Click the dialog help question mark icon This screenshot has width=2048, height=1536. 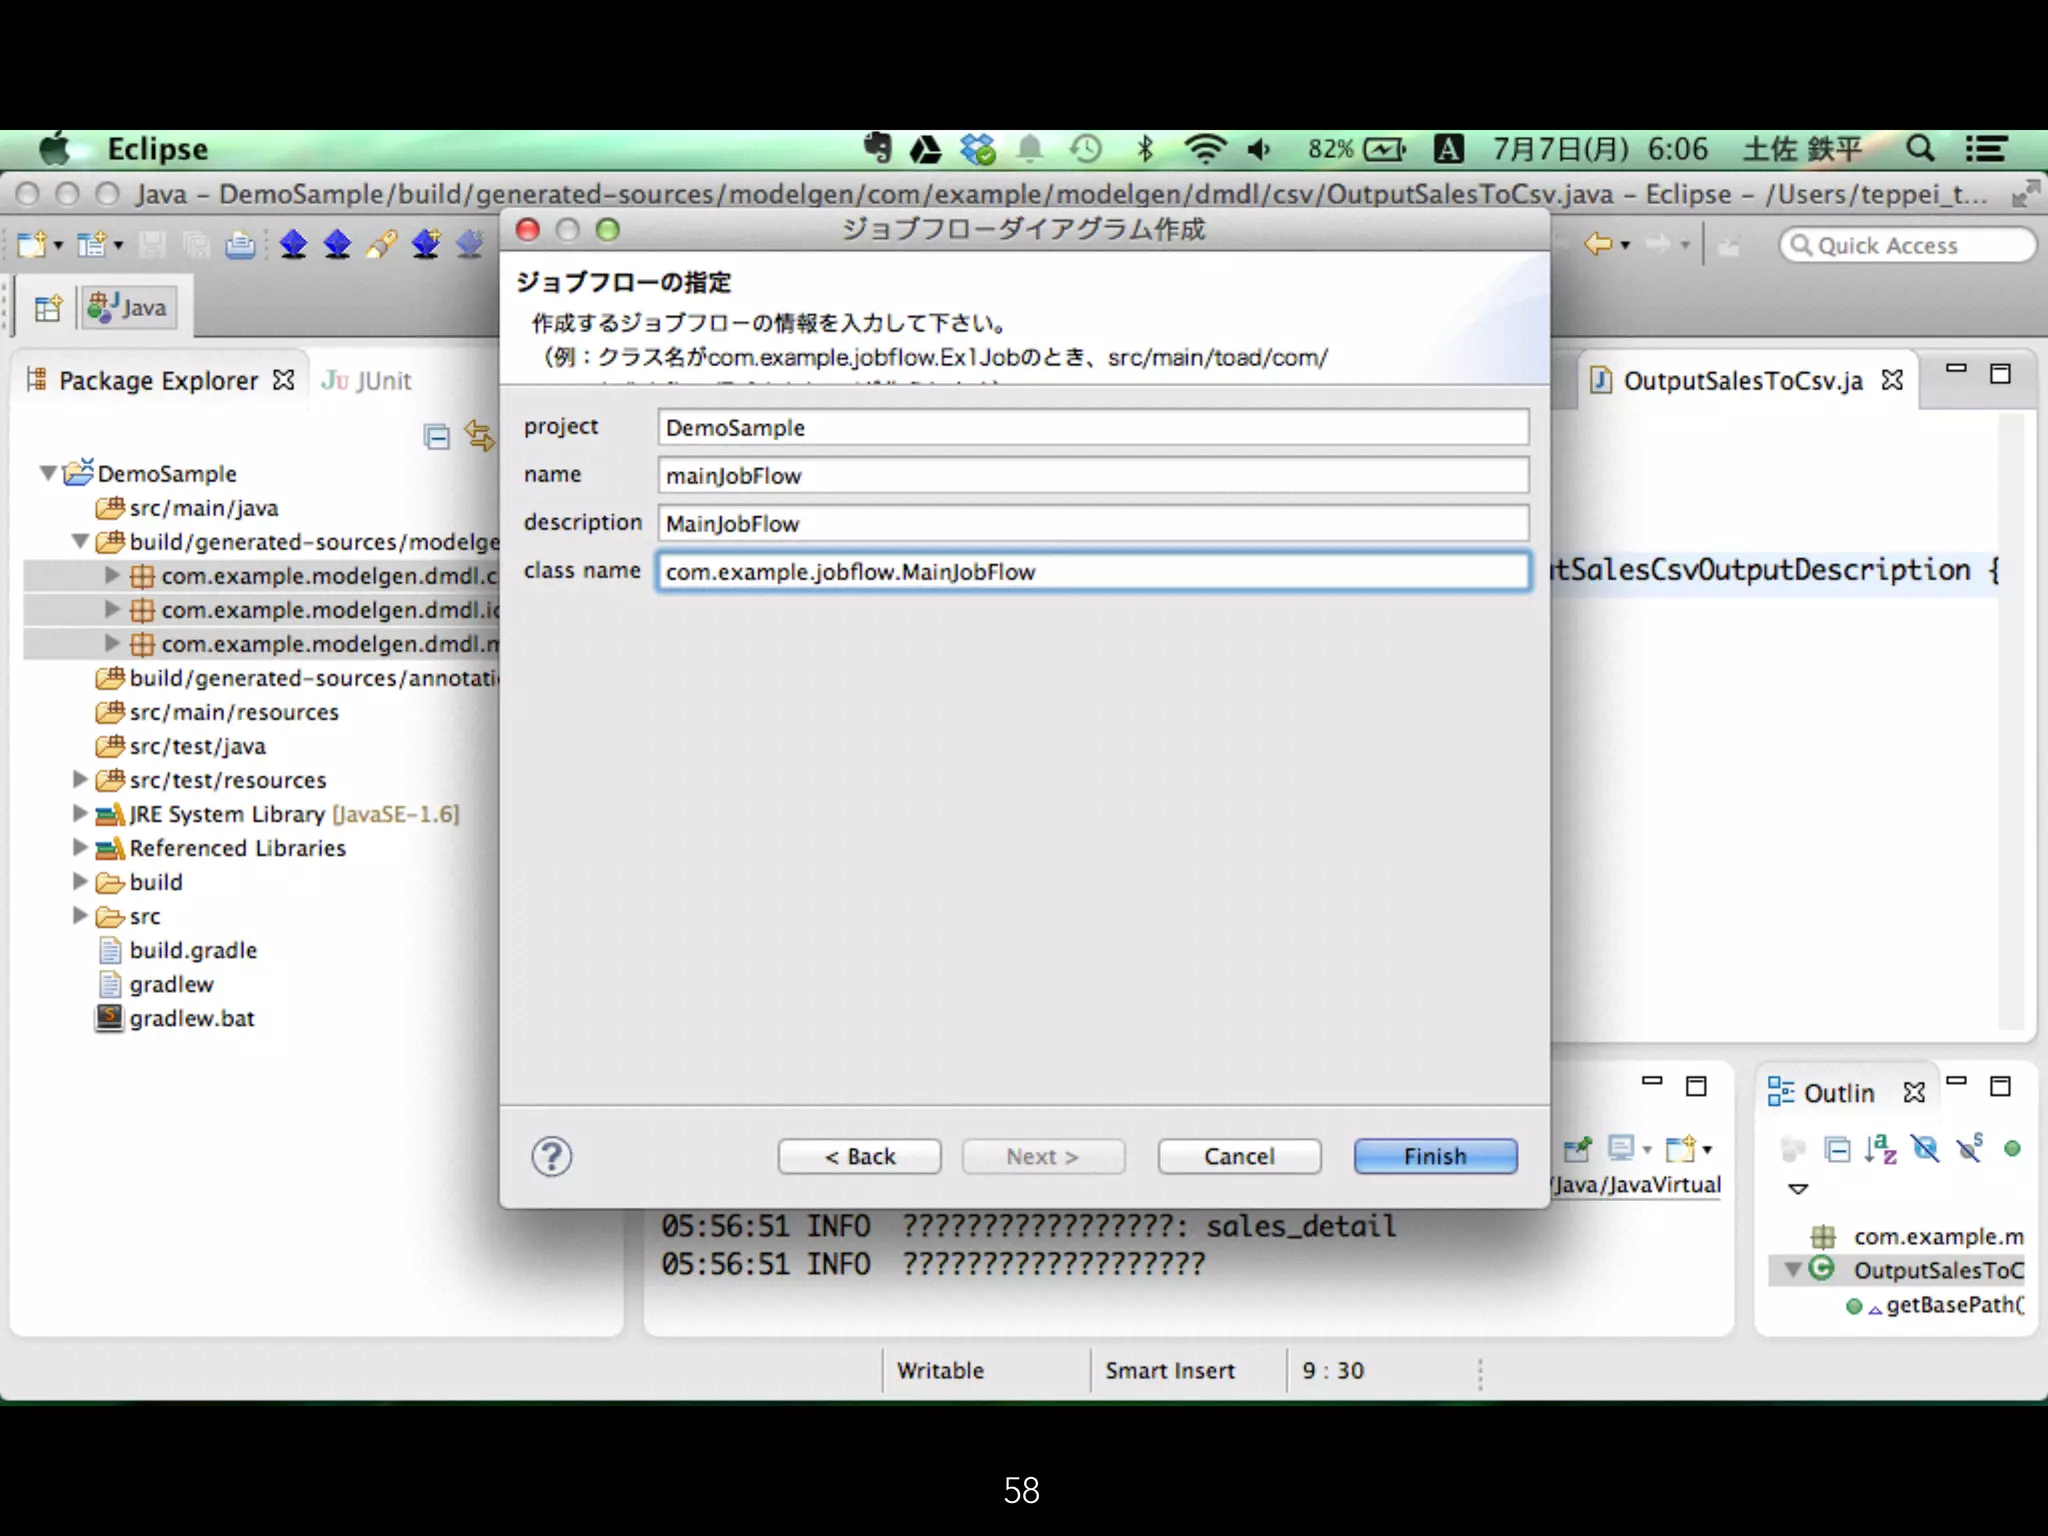(551, 1157)
